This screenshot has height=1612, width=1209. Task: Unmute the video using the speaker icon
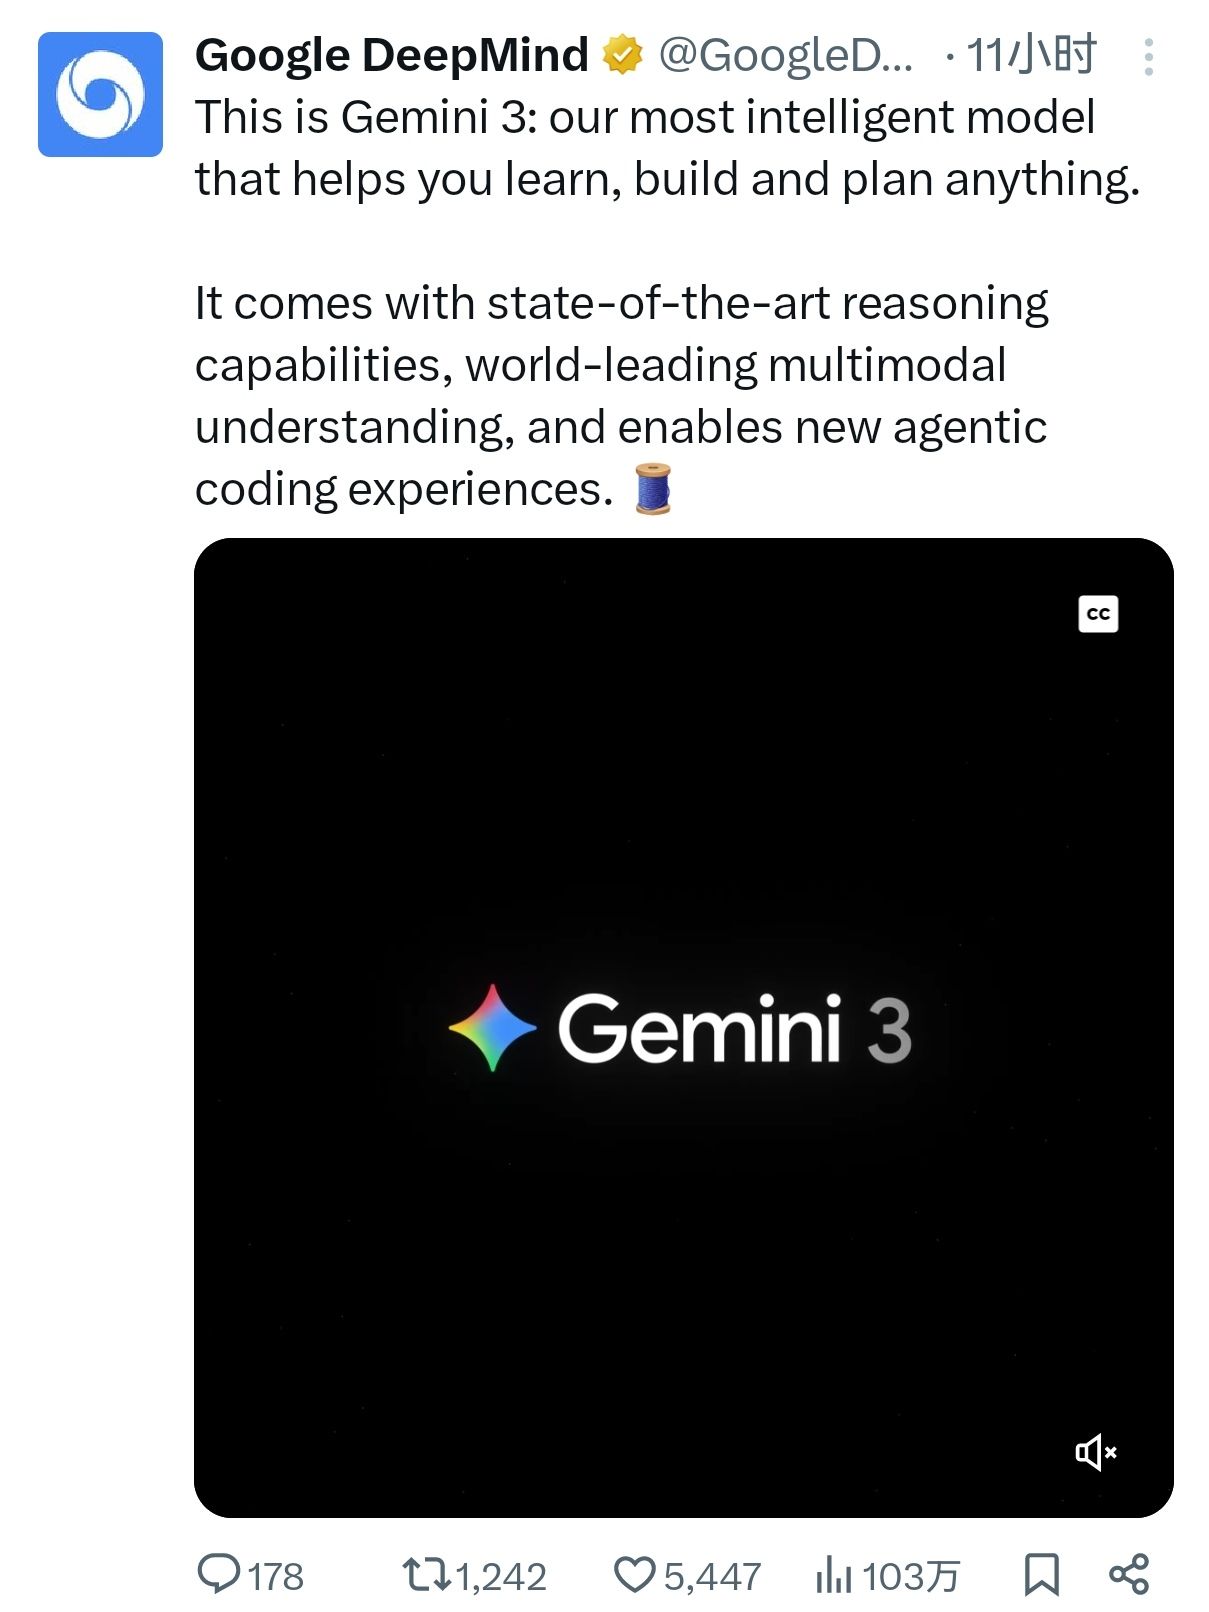tap(1095, 1452)
